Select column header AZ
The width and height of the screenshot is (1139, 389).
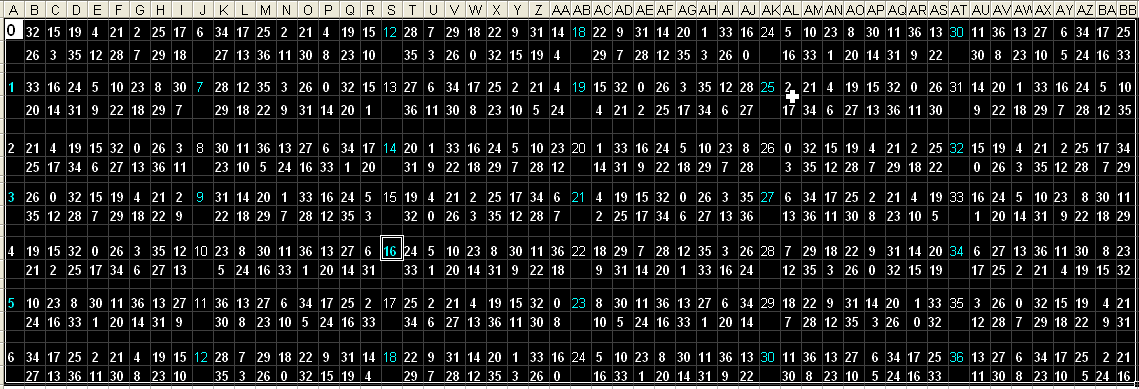tap(1085, 11)
